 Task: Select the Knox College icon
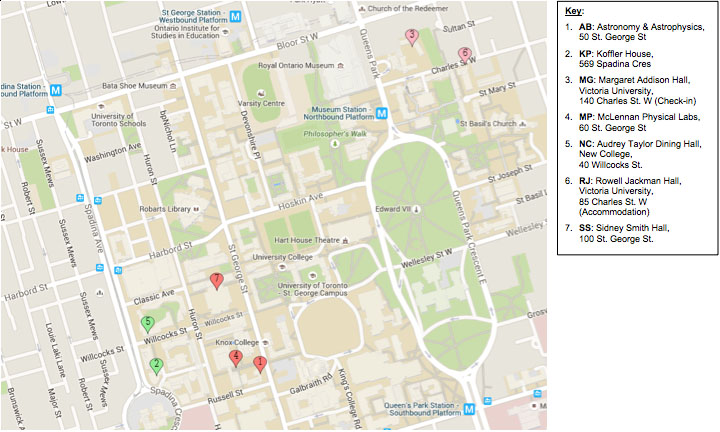265,342
